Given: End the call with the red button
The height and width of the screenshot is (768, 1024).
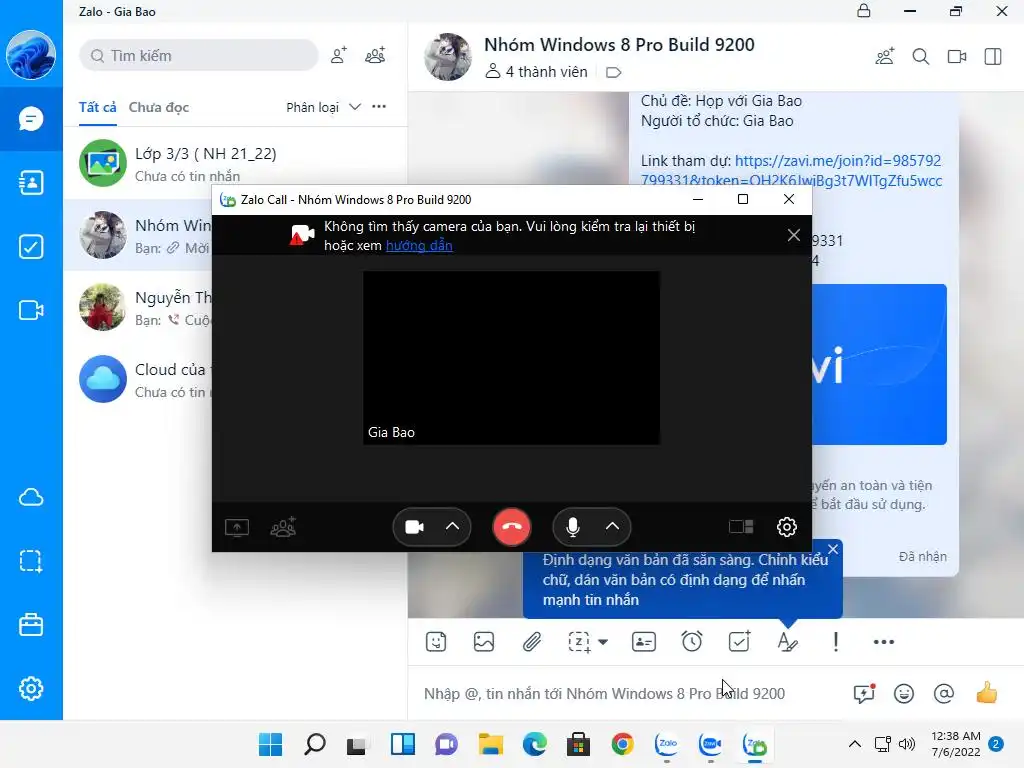Looking at the screenshot, I should [x=511, y=526].
